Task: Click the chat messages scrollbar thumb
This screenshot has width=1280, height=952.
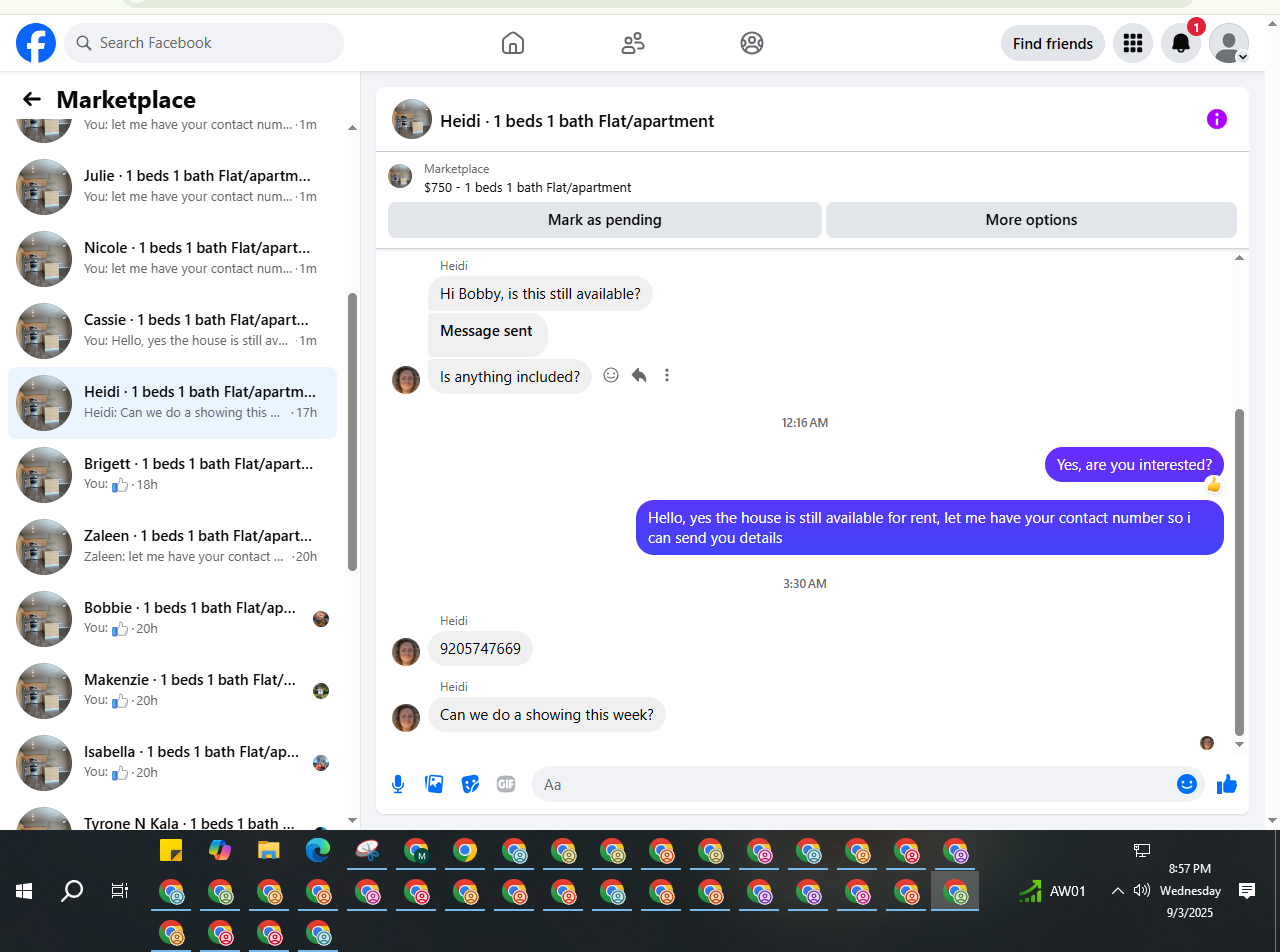Action: (x=1240, y=572)
